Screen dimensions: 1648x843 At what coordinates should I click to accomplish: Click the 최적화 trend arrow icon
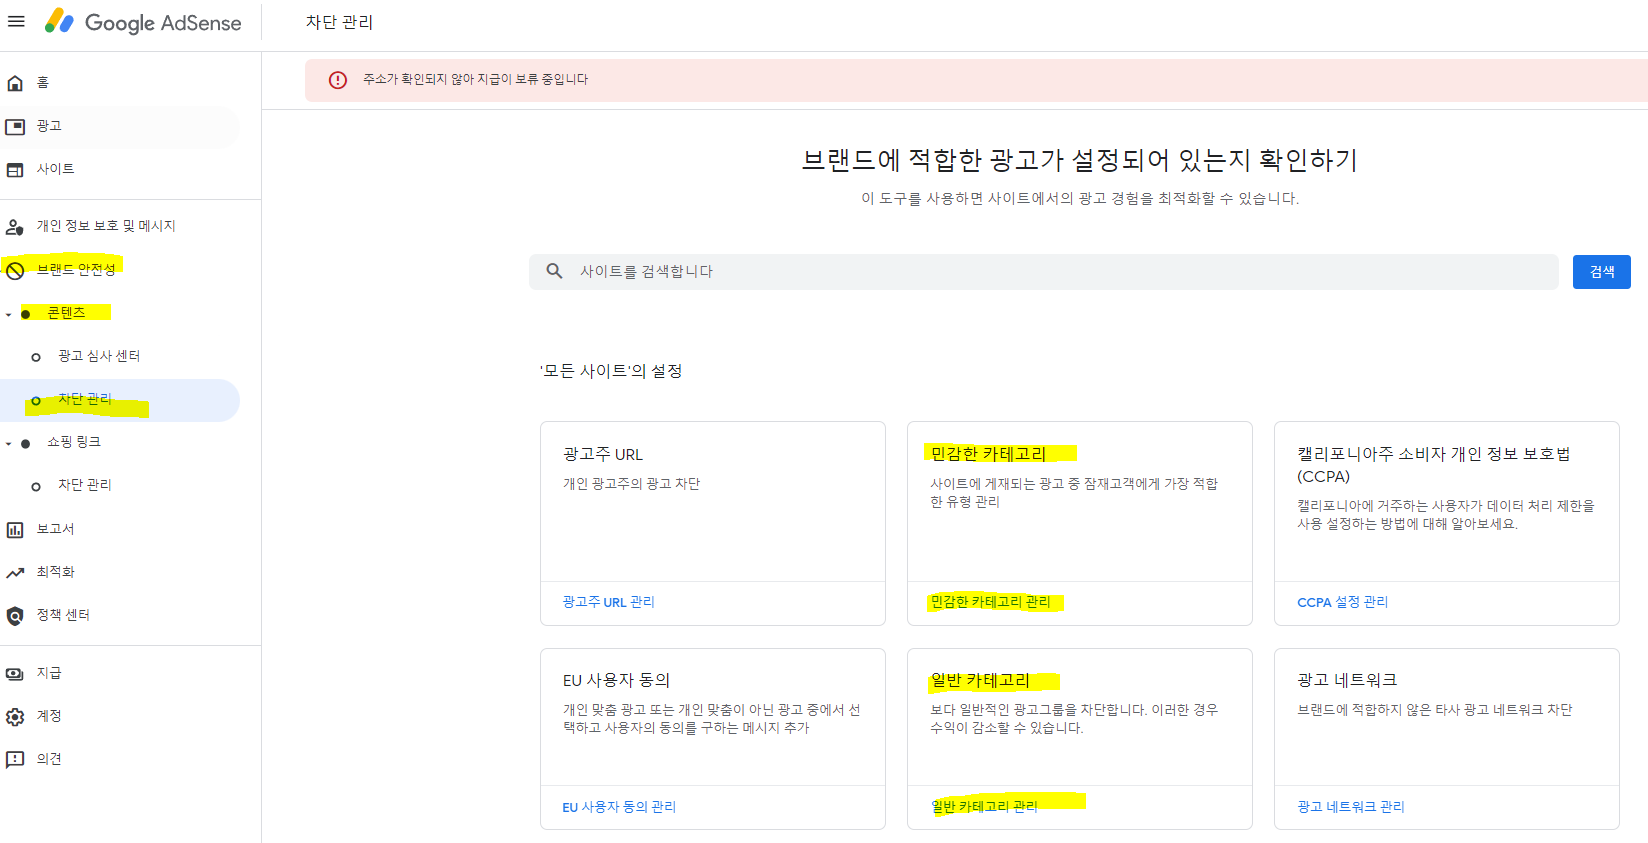15,573
